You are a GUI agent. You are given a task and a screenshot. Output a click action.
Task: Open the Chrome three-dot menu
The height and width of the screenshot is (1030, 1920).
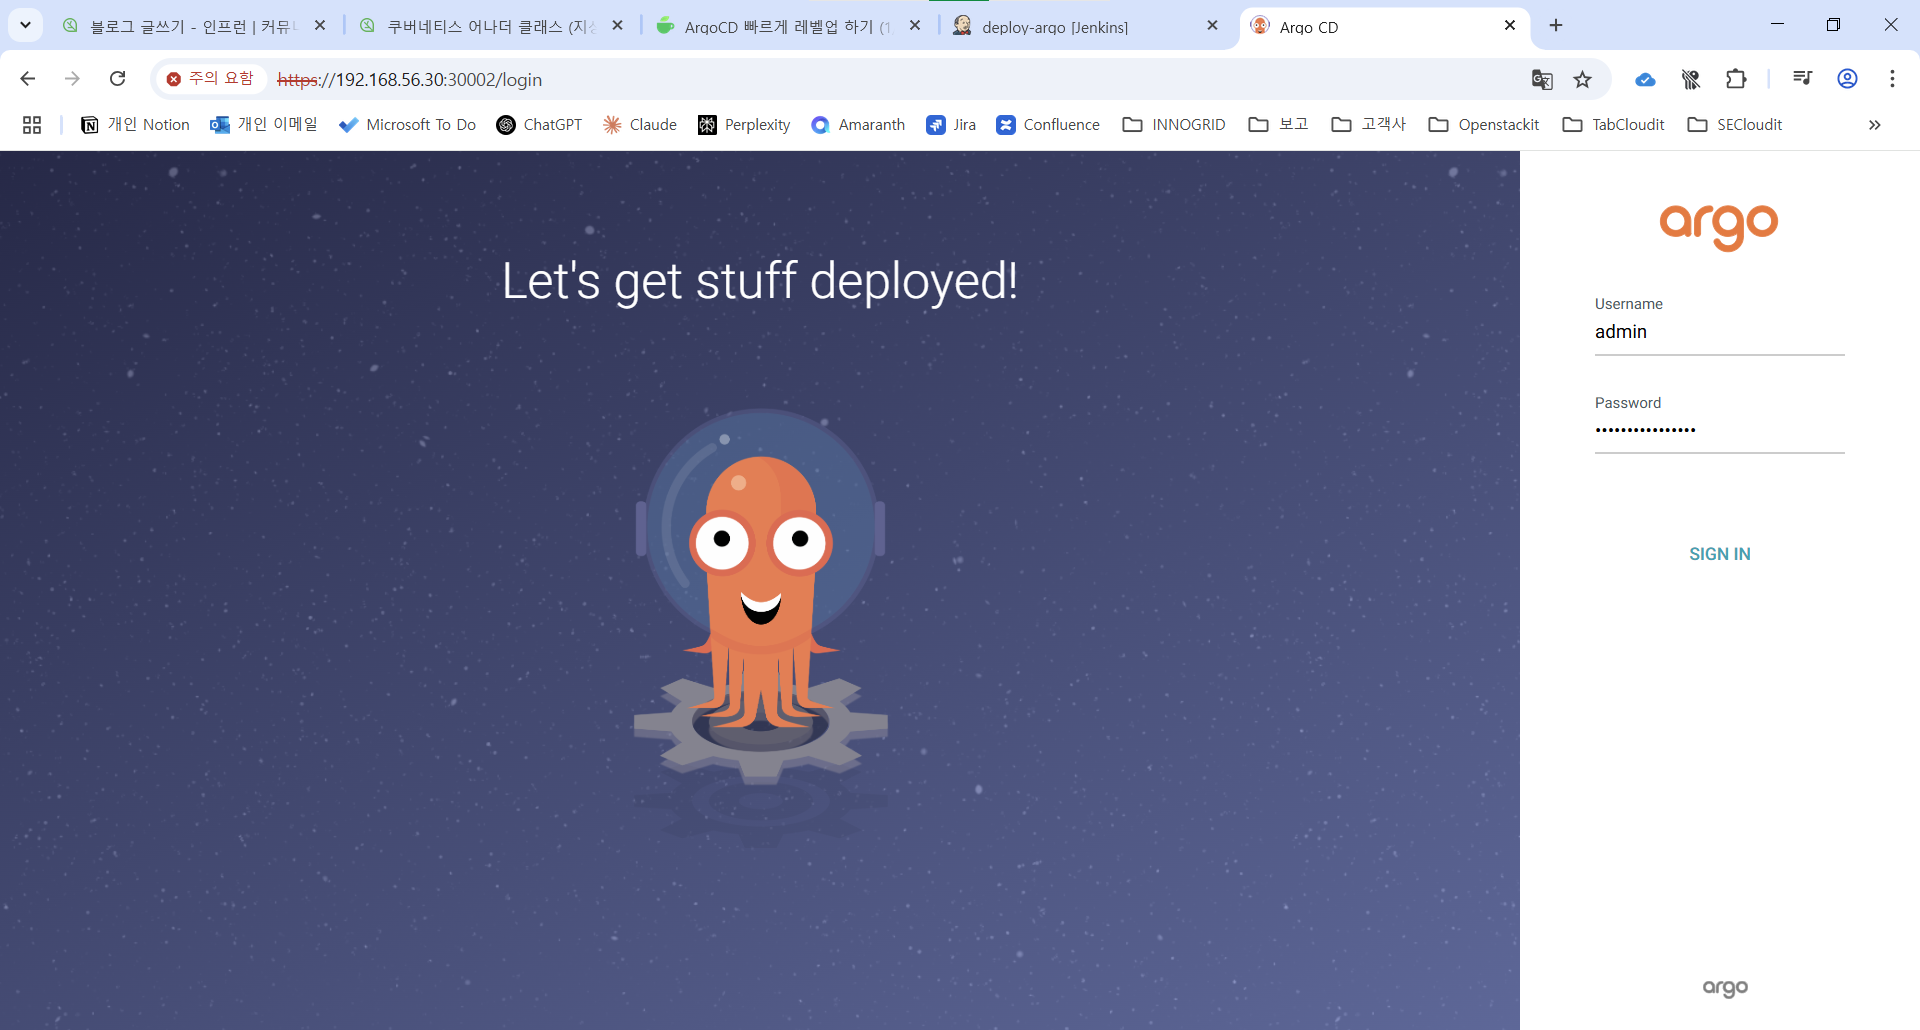click(1892, 79)
